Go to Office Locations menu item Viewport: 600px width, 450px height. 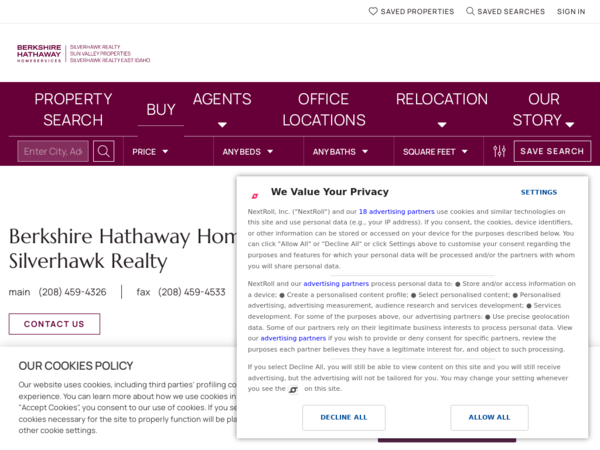coord(324,109)
